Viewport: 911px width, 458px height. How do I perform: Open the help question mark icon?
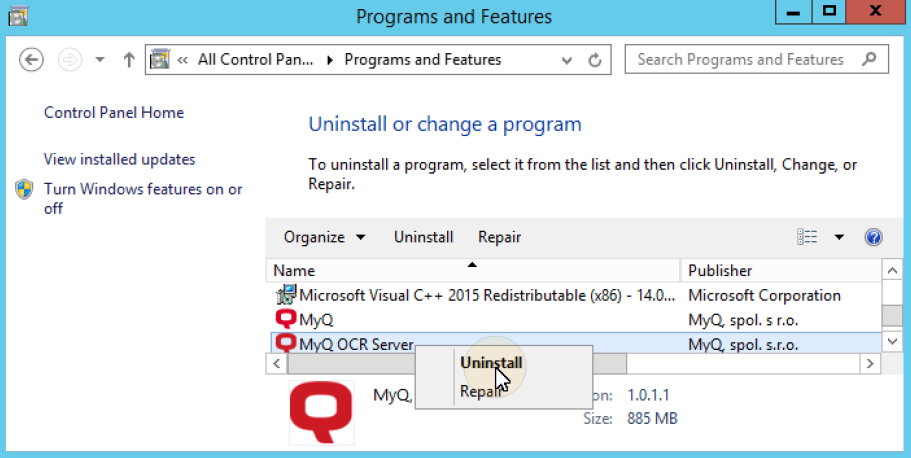pos(873,237)
